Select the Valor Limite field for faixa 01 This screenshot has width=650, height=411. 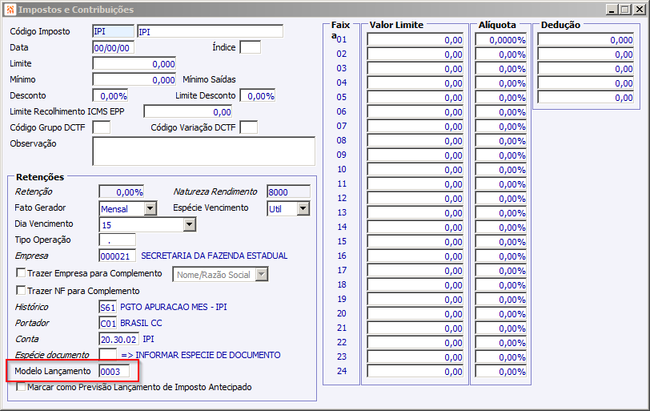coord(415,40)
